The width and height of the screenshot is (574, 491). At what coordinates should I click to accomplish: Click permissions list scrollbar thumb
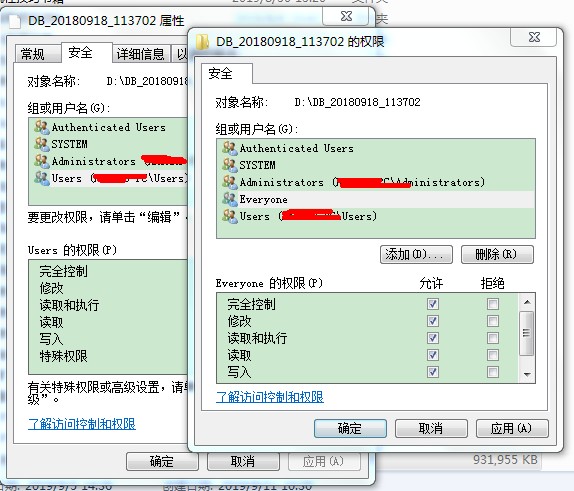click(x=527, y=333)
